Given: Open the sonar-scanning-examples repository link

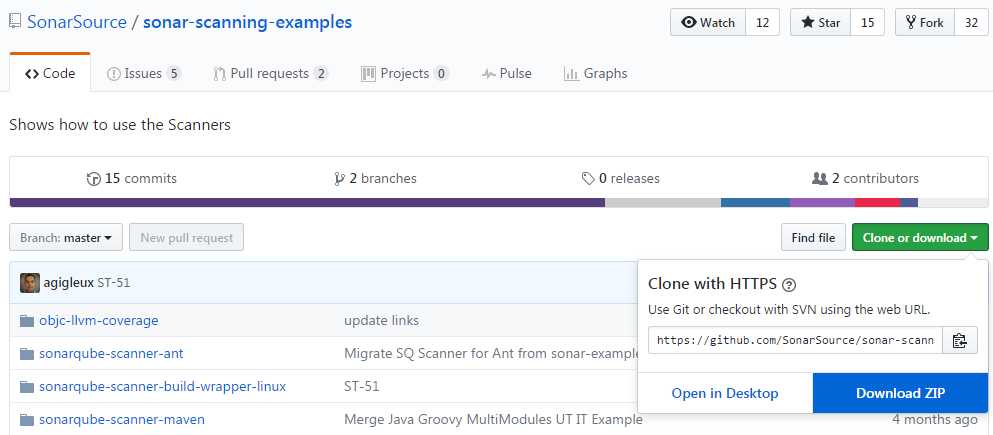Looking at the screenshot, I should coord(248,22).
